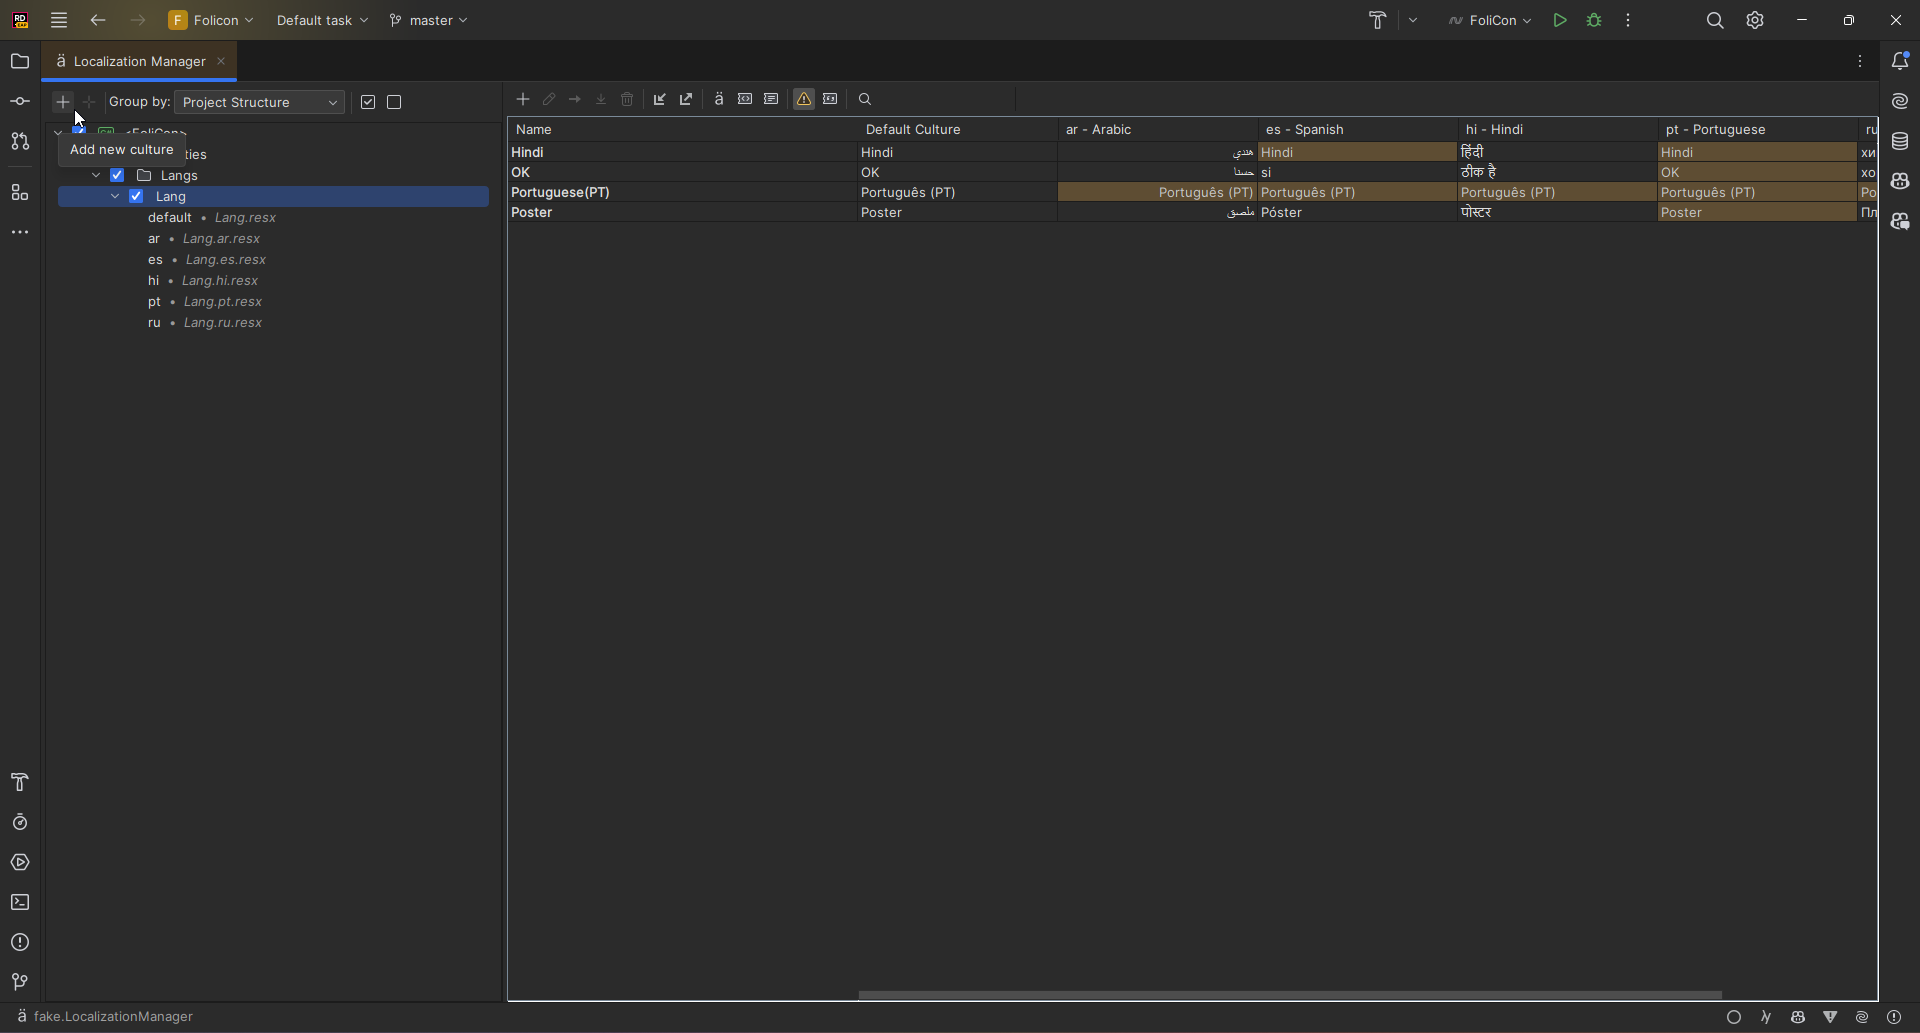The height and width of the screenshot is (1033, 1920).
Task: Click the import resources arrow icon
Action: pyautogui.click(x=660, y=99)
